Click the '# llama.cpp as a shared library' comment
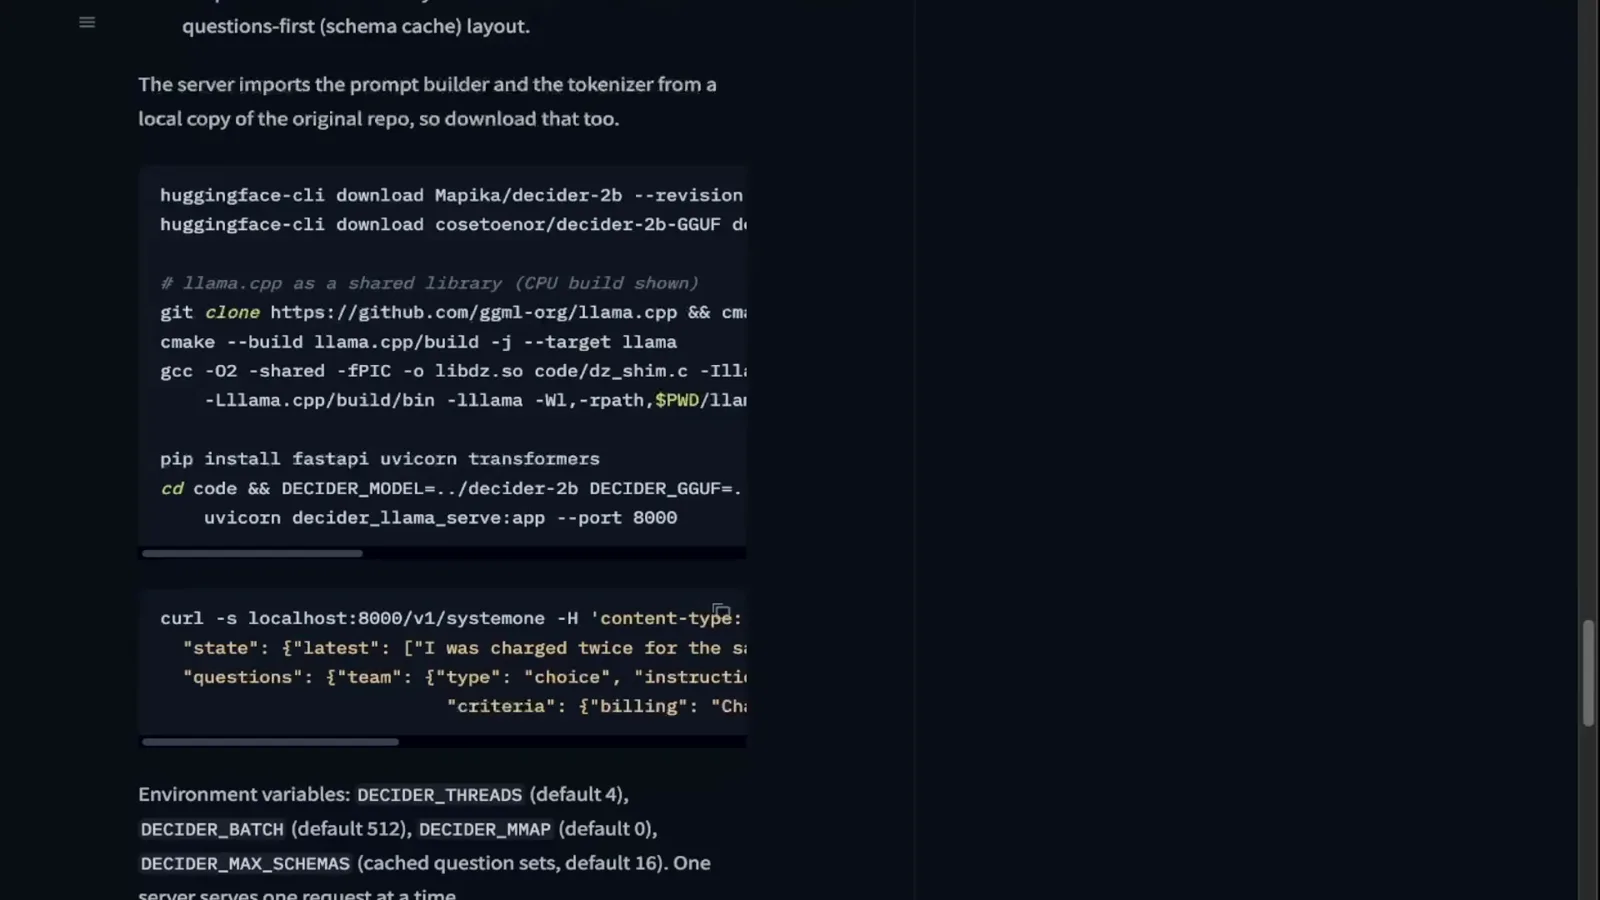The image size is (1600, 900). (429, 283)
